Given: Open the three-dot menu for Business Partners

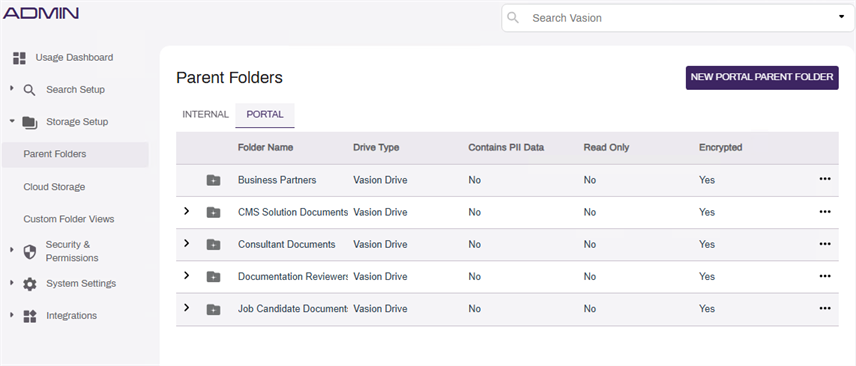Looking at the screenshot, I should click(x=825, y=179).
